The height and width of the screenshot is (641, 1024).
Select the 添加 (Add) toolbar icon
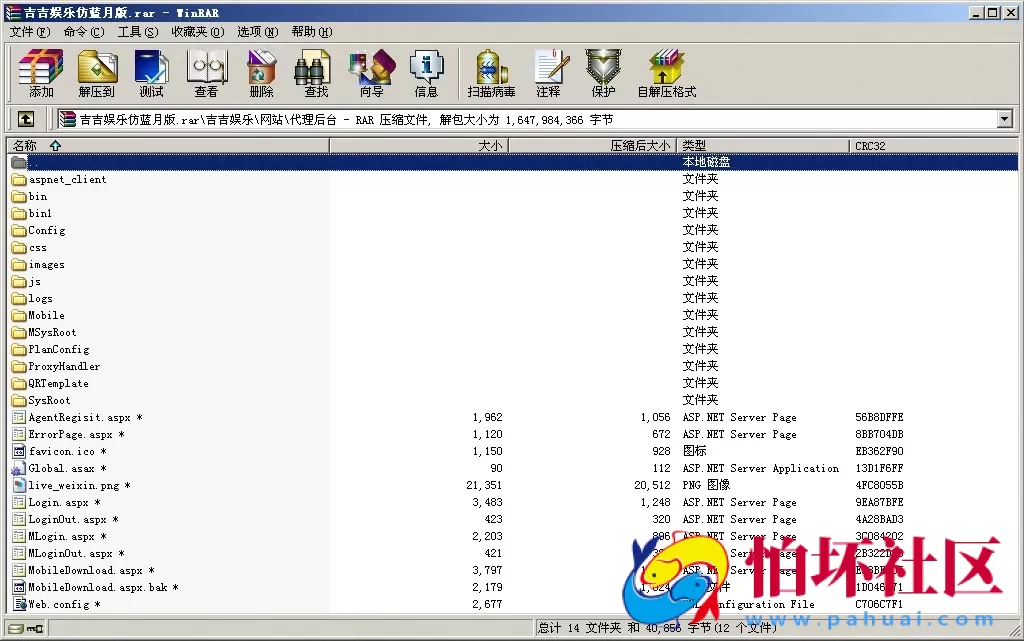click(40, 73)
